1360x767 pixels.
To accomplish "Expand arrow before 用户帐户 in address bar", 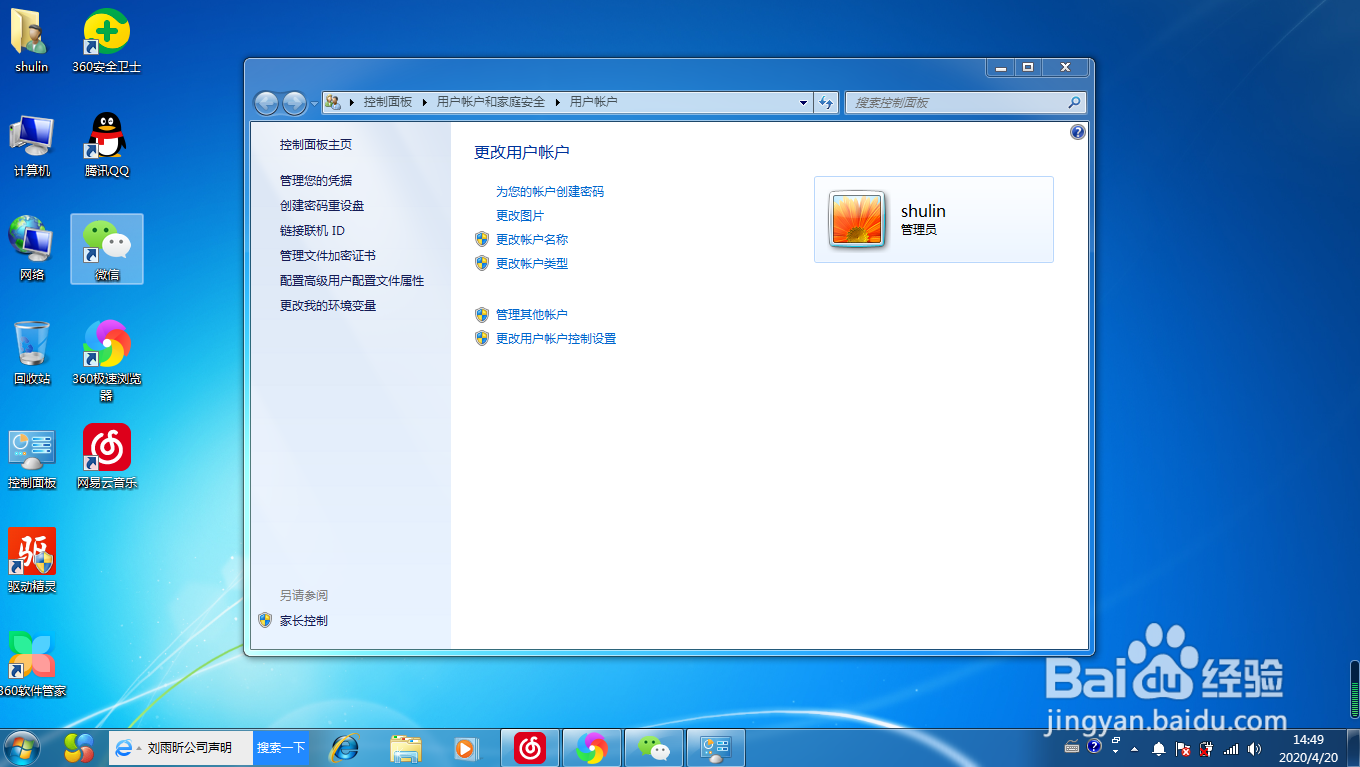I will pyautogui.click(x=558, y=102).
